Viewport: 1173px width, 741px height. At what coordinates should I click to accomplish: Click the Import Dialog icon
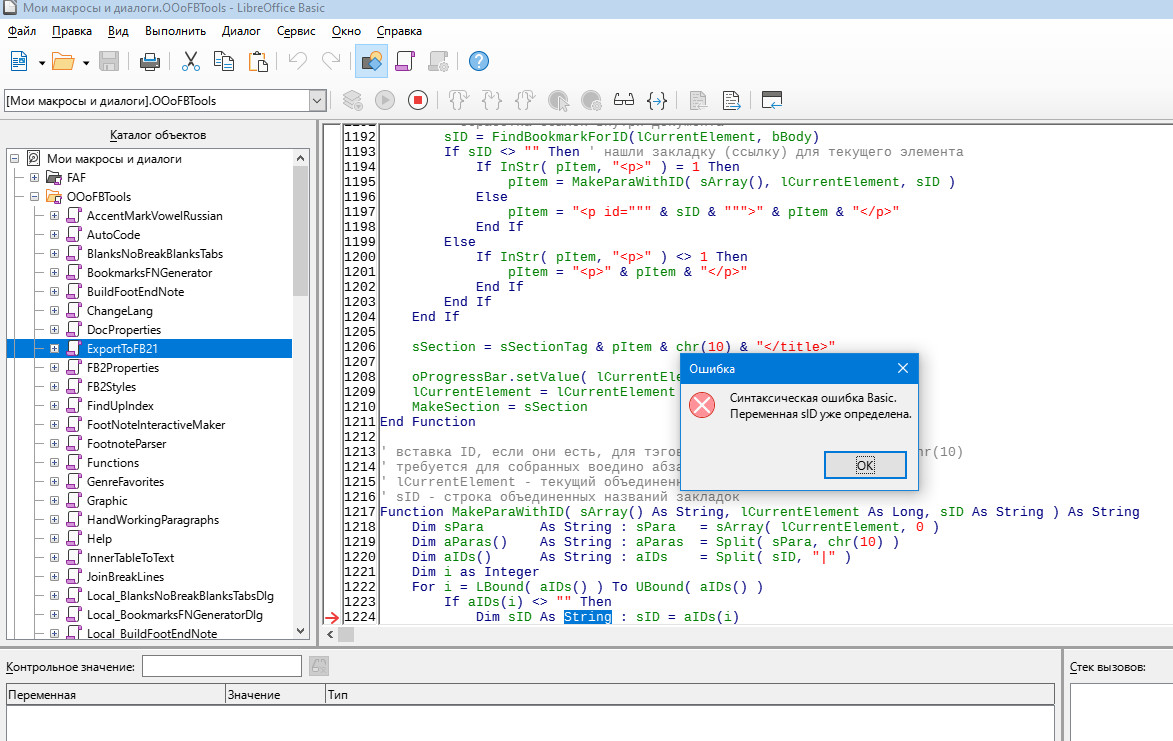coord(771,100)
